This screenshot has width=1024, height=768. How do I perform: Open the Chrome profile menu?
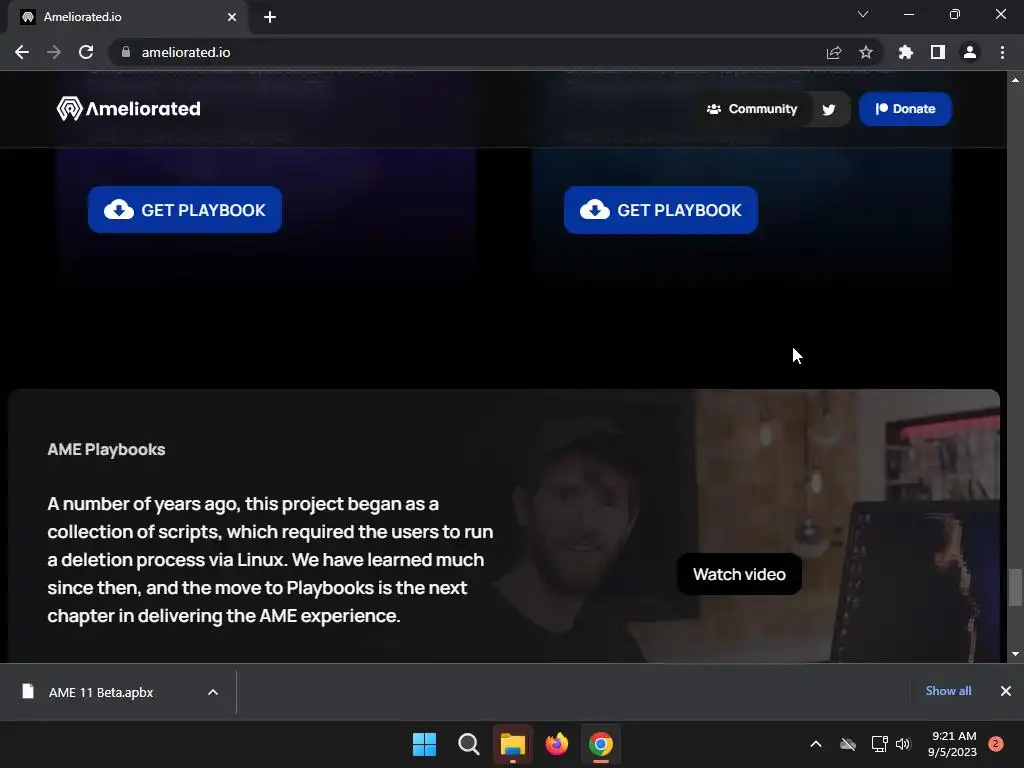970,52
